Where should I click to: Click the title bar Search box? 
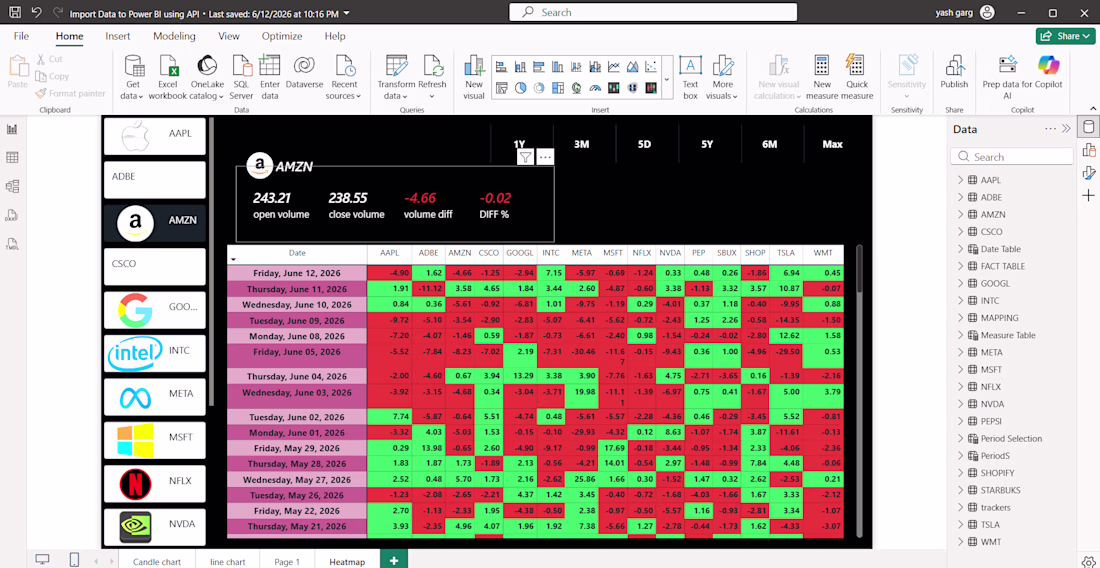coord(652,13)
